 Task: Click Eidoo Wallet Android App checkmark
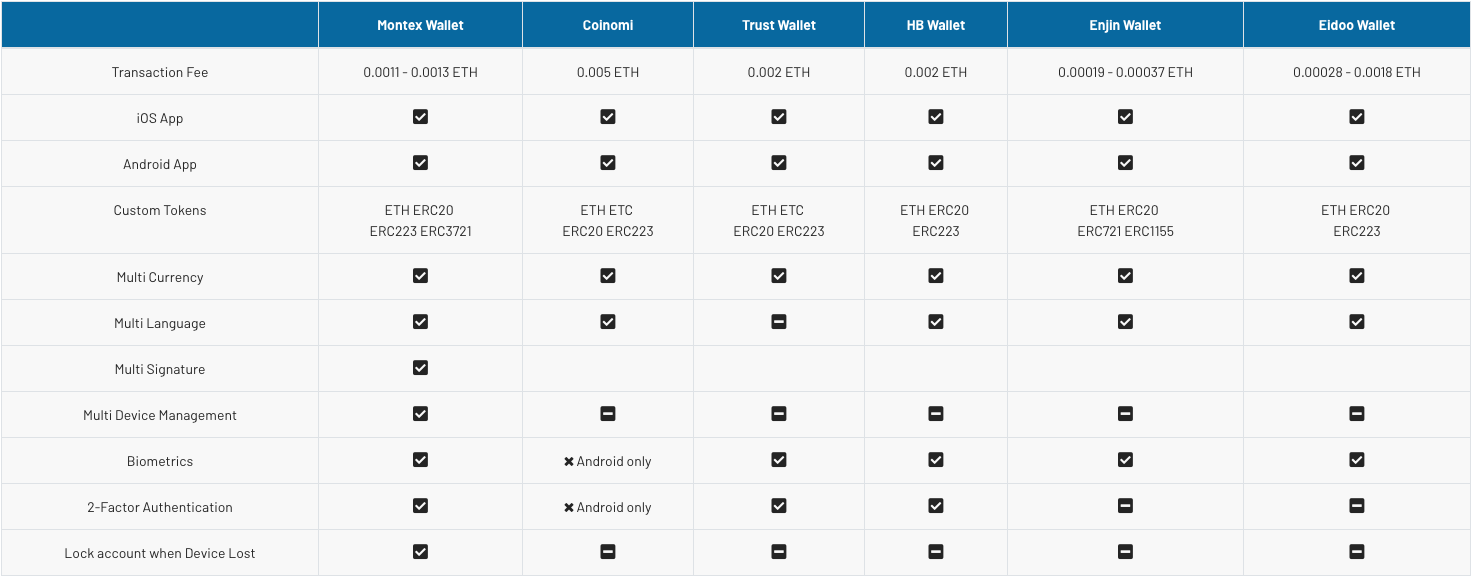coord(1357,163)
